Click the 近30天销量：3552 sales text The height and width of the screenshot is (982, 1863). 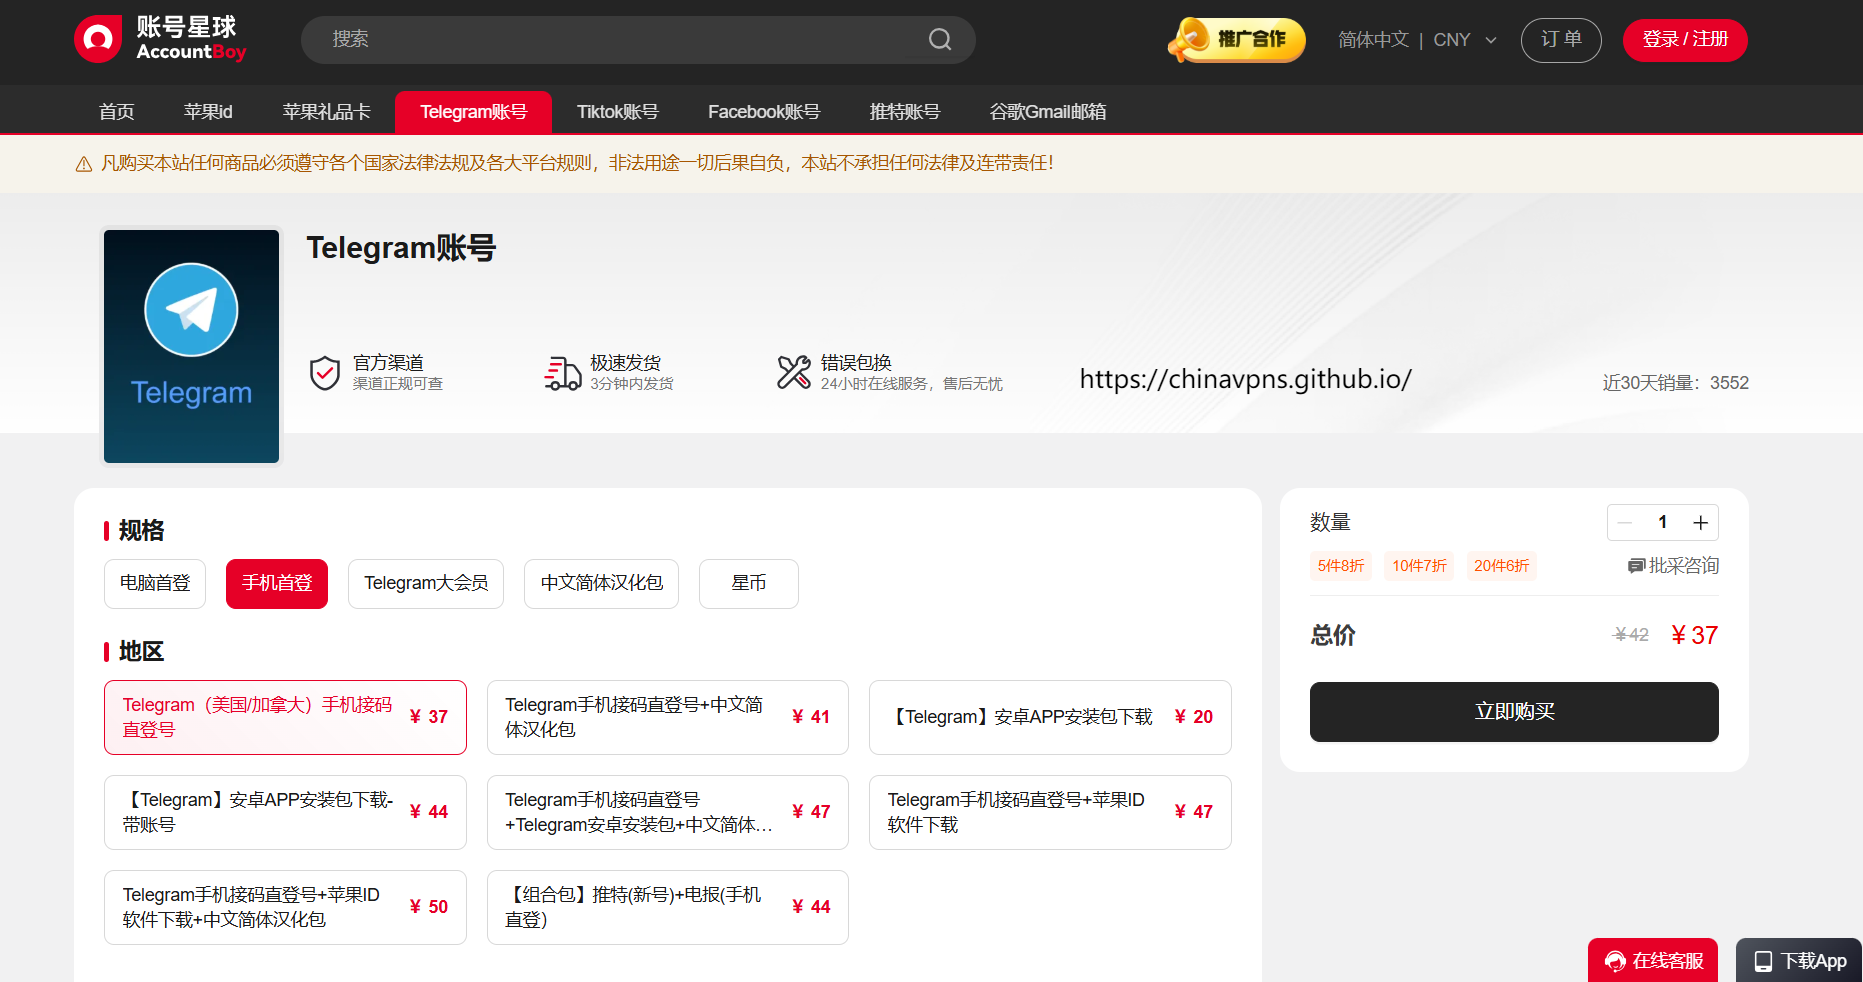coord(1675,383)
